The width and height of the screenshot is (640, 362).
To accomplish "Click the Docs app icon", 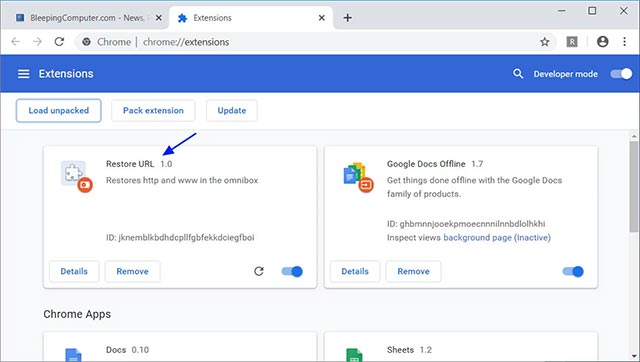I will coord(73,355).
